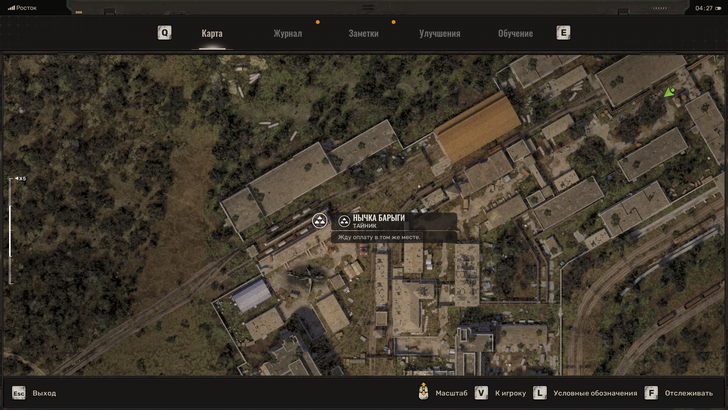Click the L key legend icon
This screenshot has height=410, width=728.
pos(540,393)
